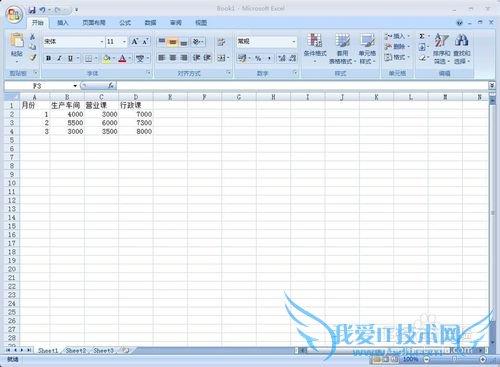Decrease font size with small A

point(145,42)
